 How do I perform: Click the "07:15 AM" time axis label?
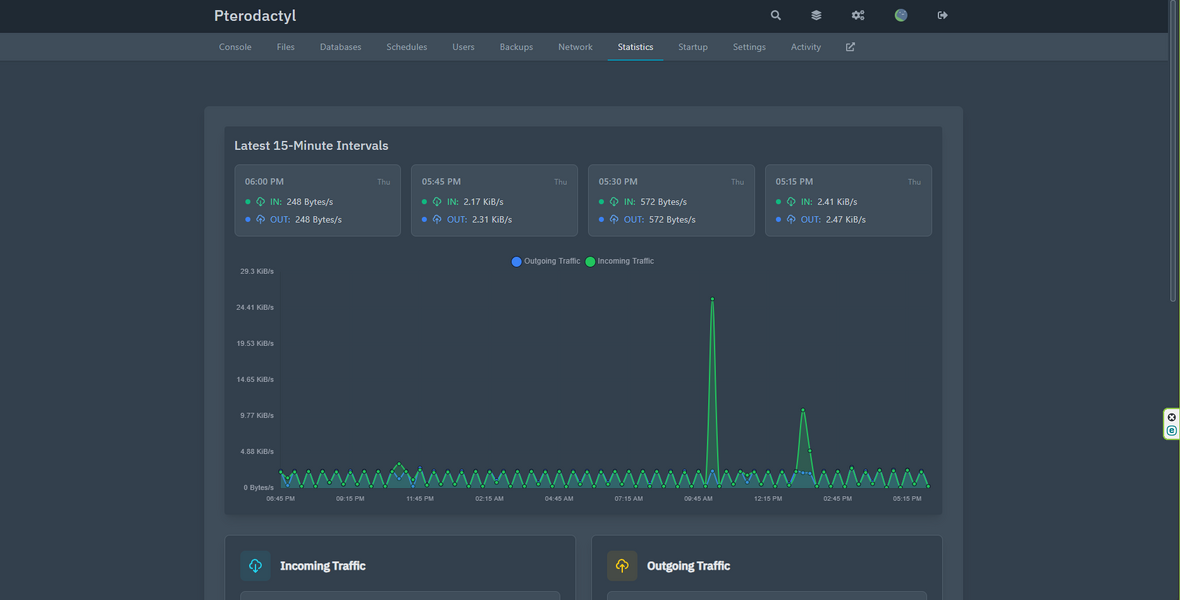coord(628,498)
